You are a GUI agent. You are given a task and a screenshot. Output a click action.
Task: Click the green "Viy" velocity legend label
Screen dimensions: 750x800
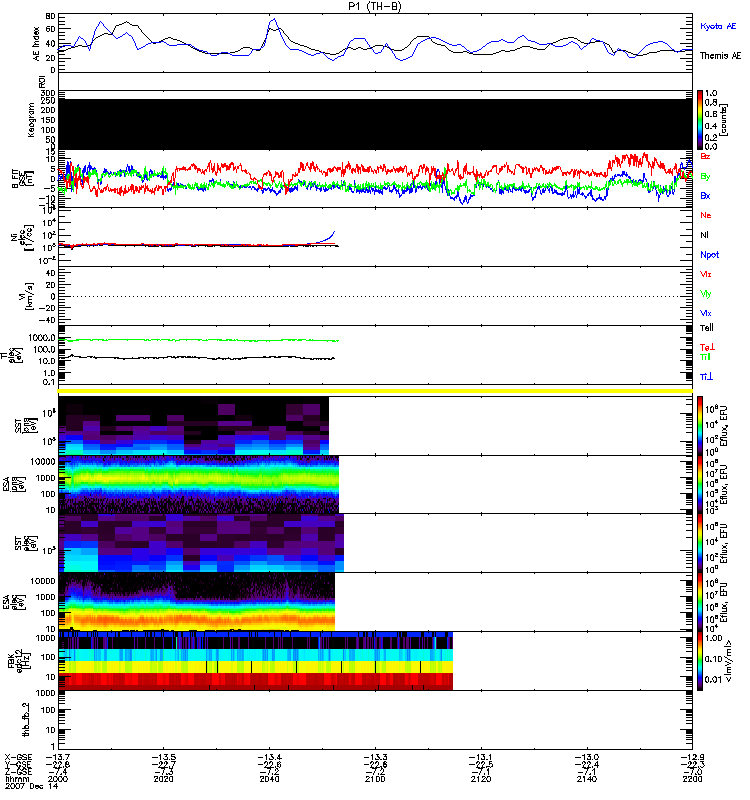[x=705, y=294]
